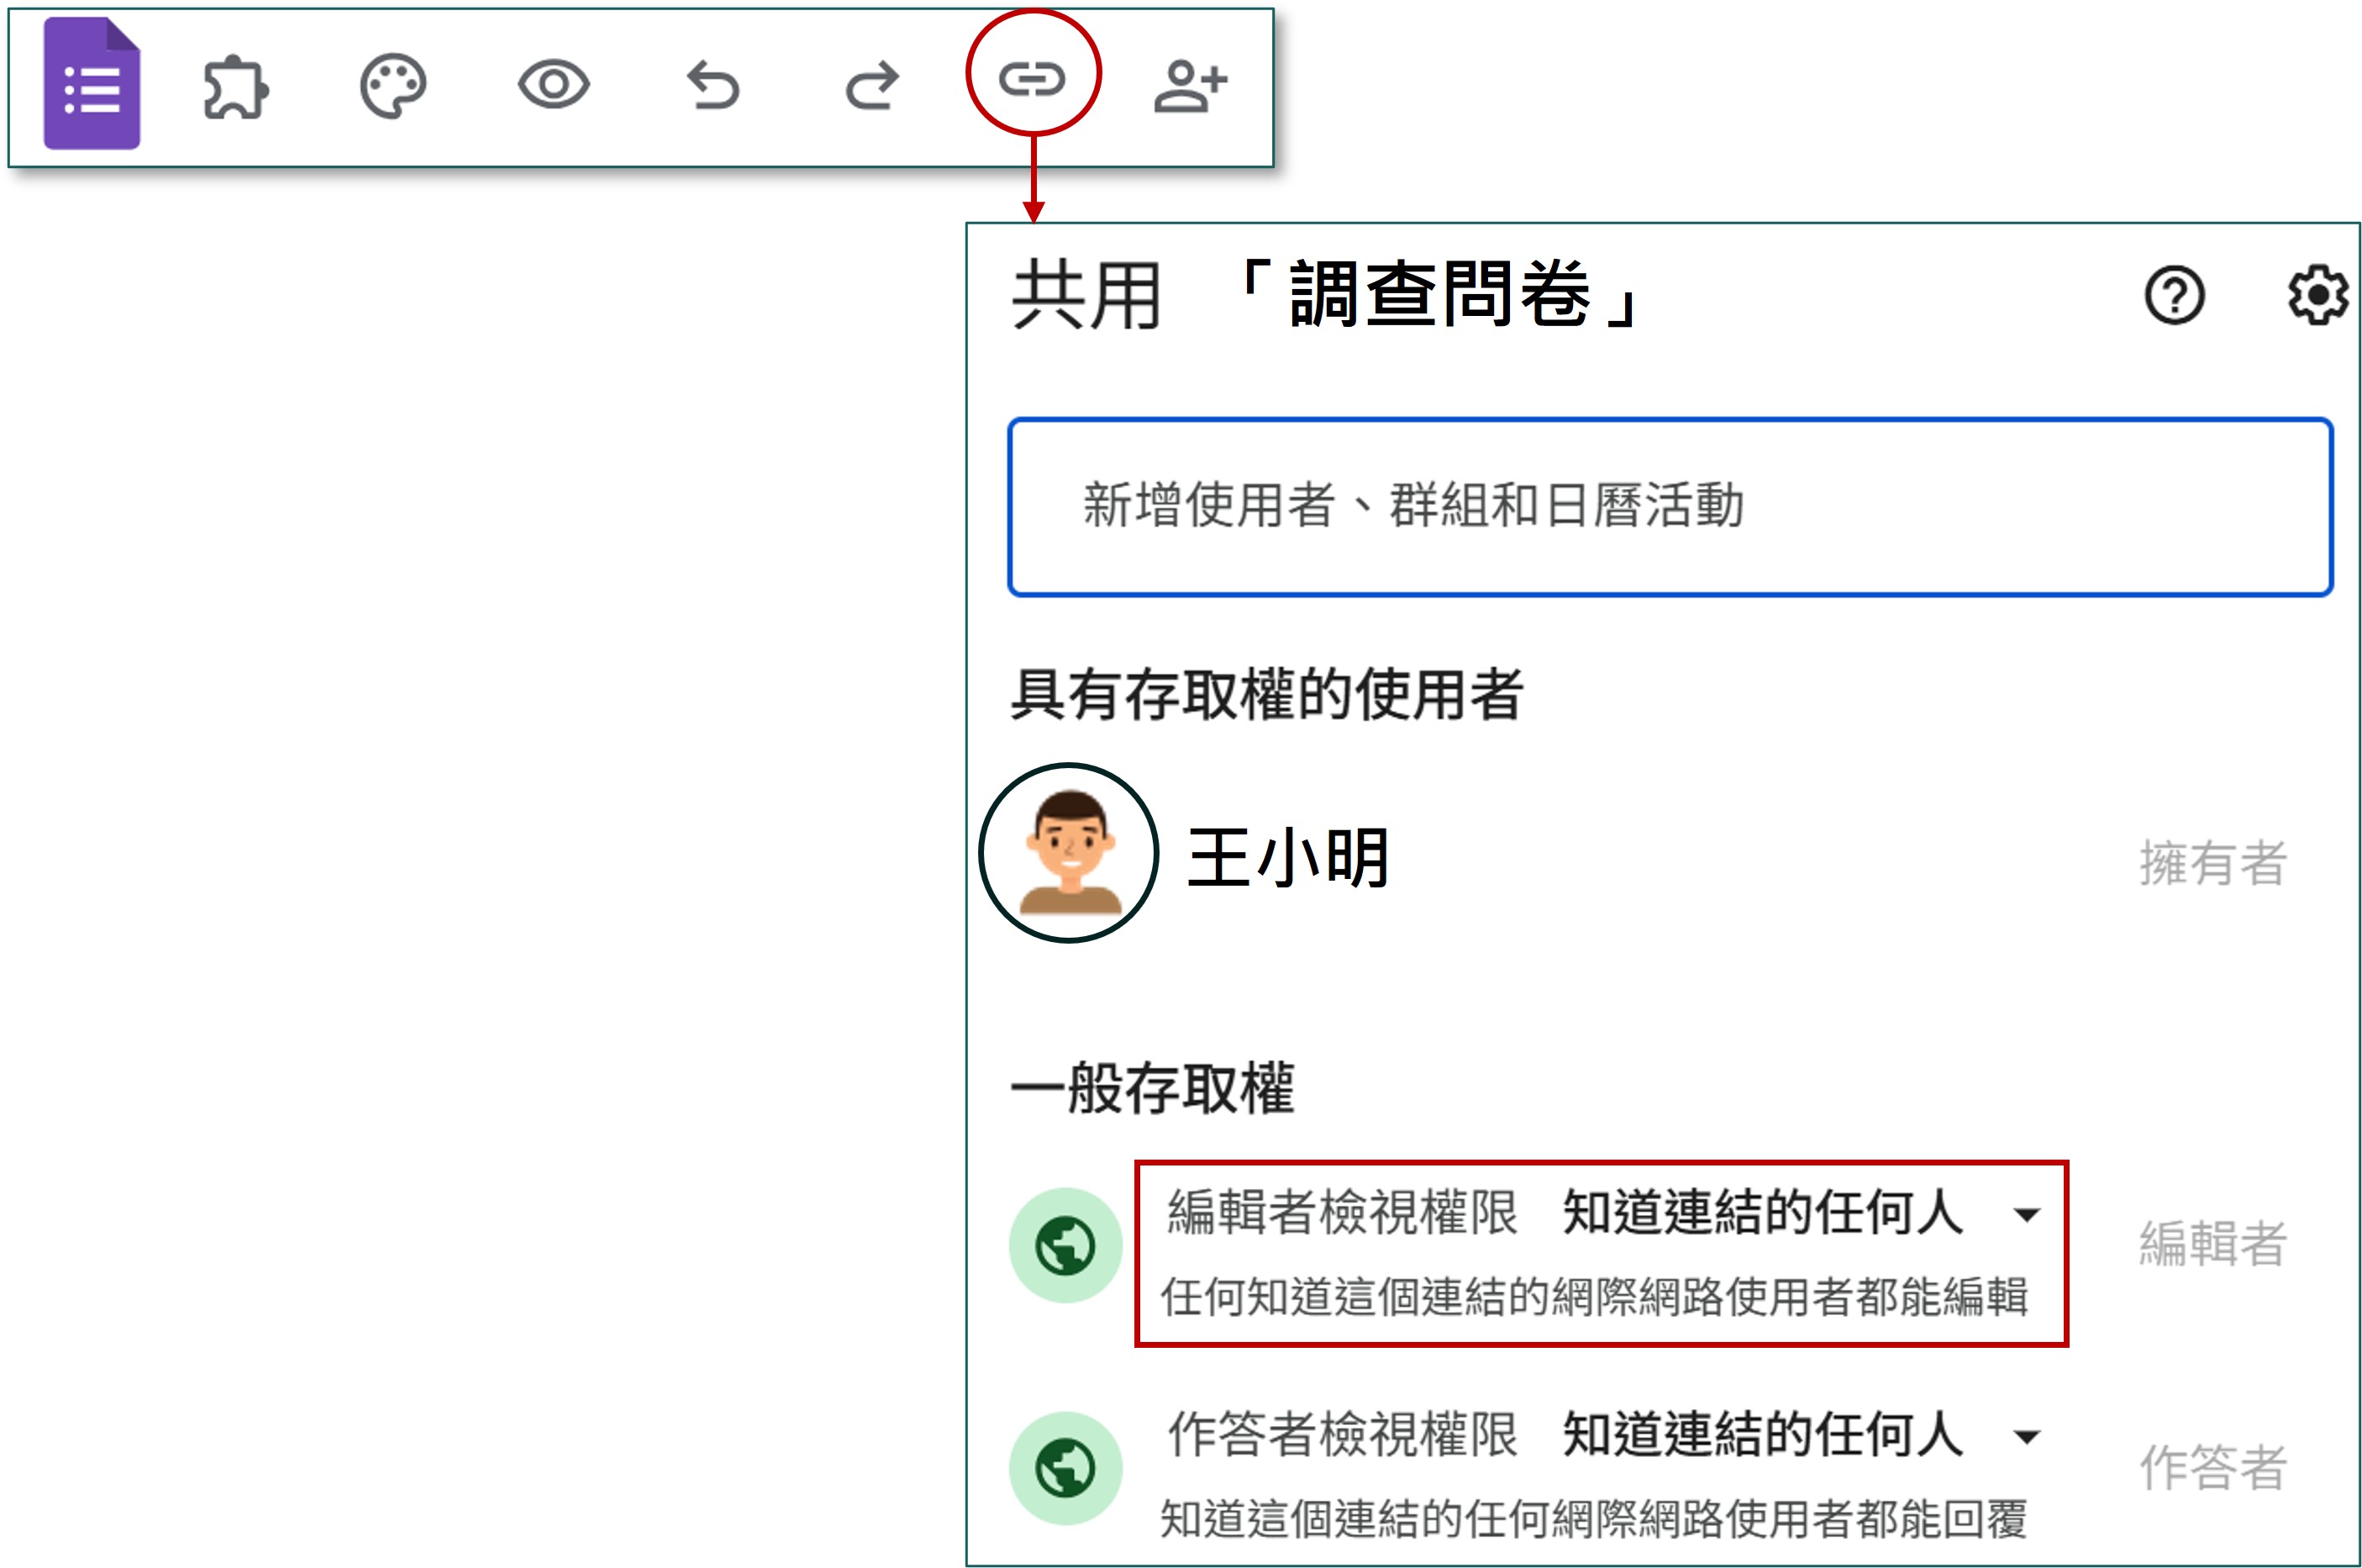Click the dropdown arrow beside responder 知道連結的任何人
Image resolution: width=2362 pixels, height=1568 pixels.
pos(2027,1438)
